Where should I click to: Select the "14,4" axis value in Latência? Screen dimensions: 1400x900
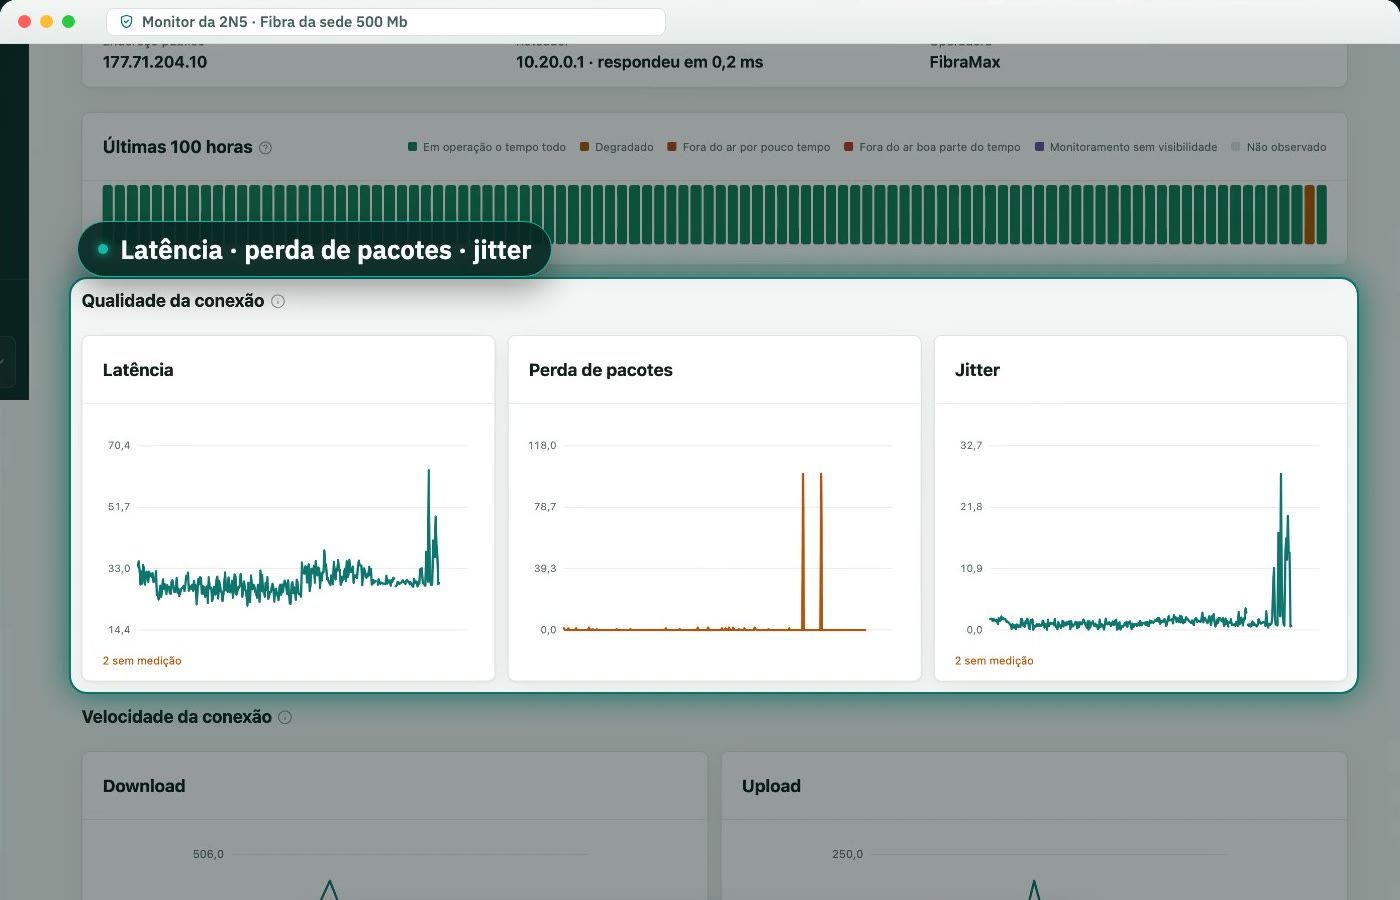(x=119, y=630)
